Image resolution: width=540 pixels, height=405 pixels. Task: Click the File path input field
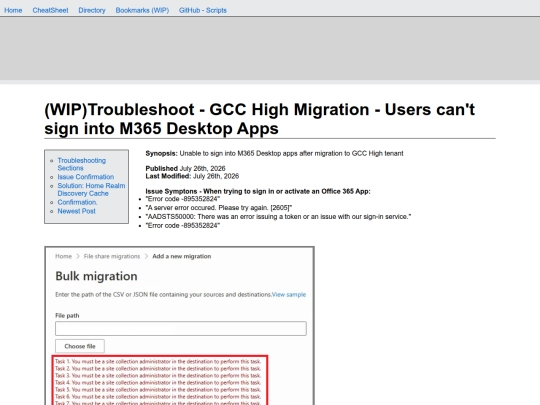(181, 329)
